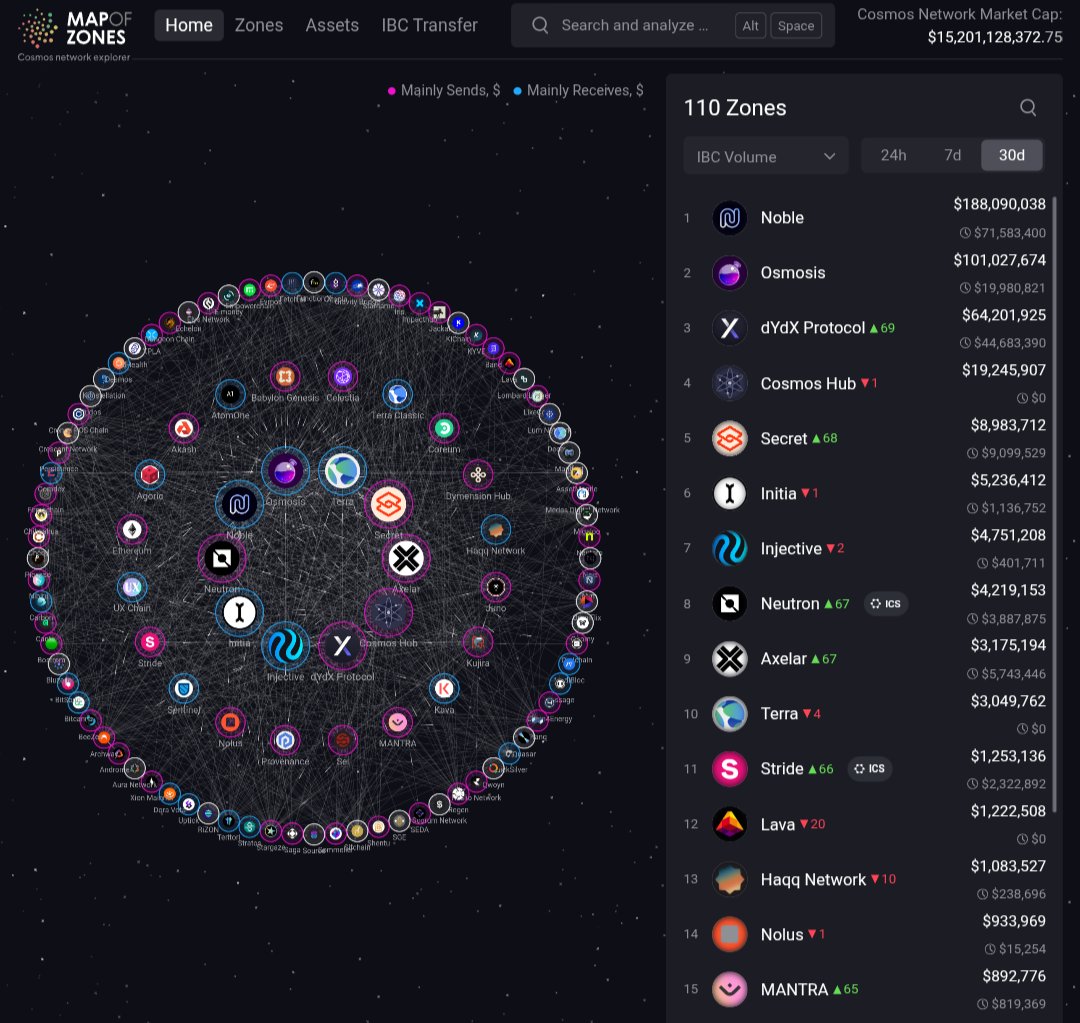Select the 24h time range tab

[x=893, y=155]
